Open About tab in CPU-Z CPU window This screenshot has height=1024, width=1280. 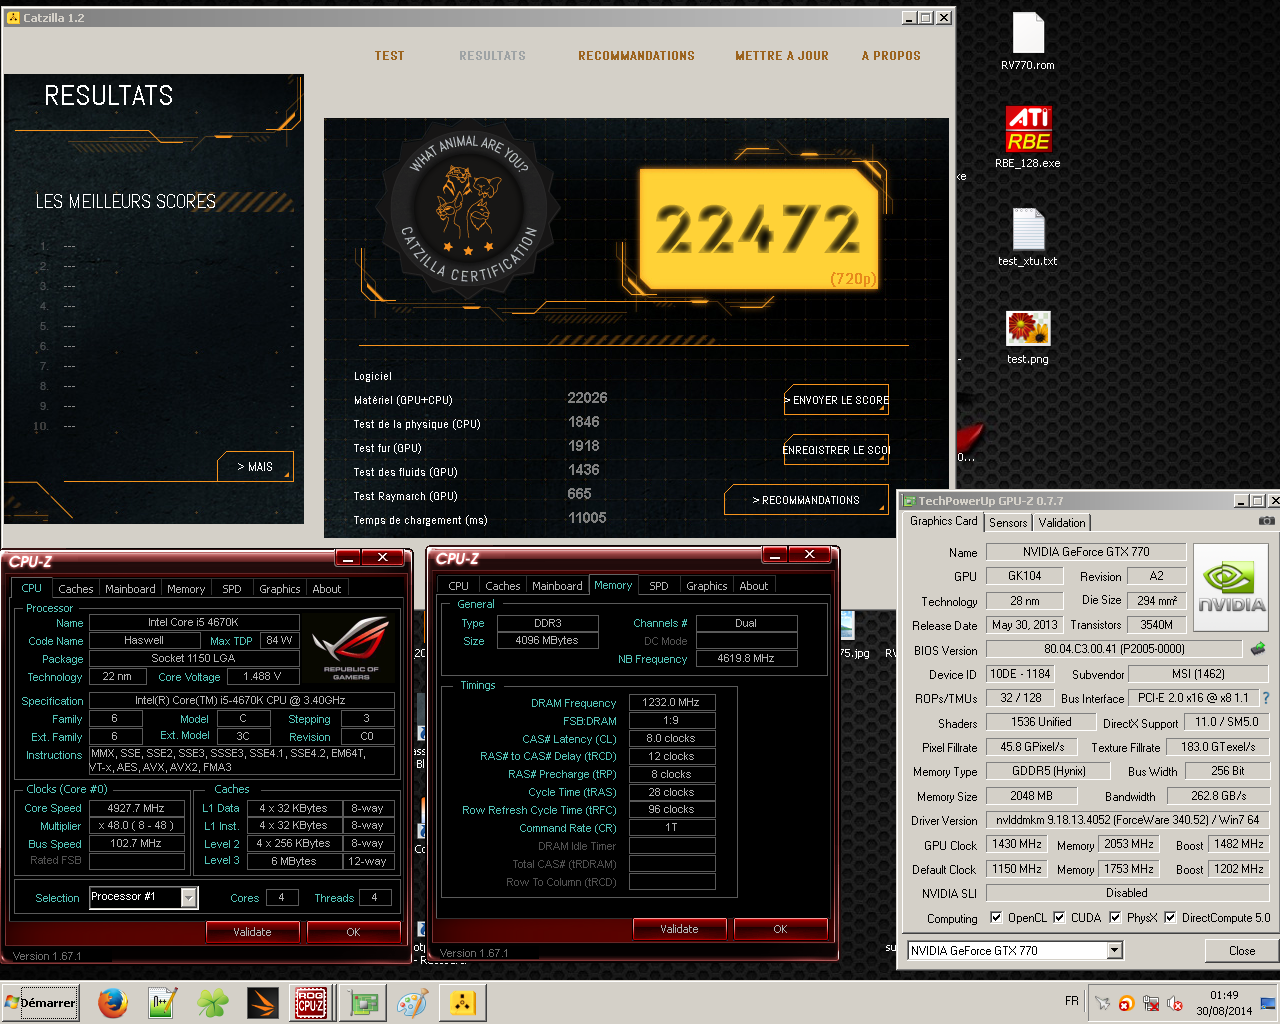(x=327, y=589)
